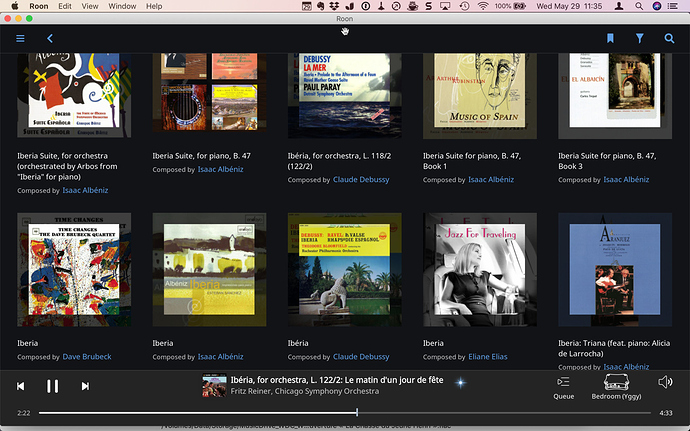Skip to previous track
This screenshot has height=431, width=690.
click(x=20, y=386)
